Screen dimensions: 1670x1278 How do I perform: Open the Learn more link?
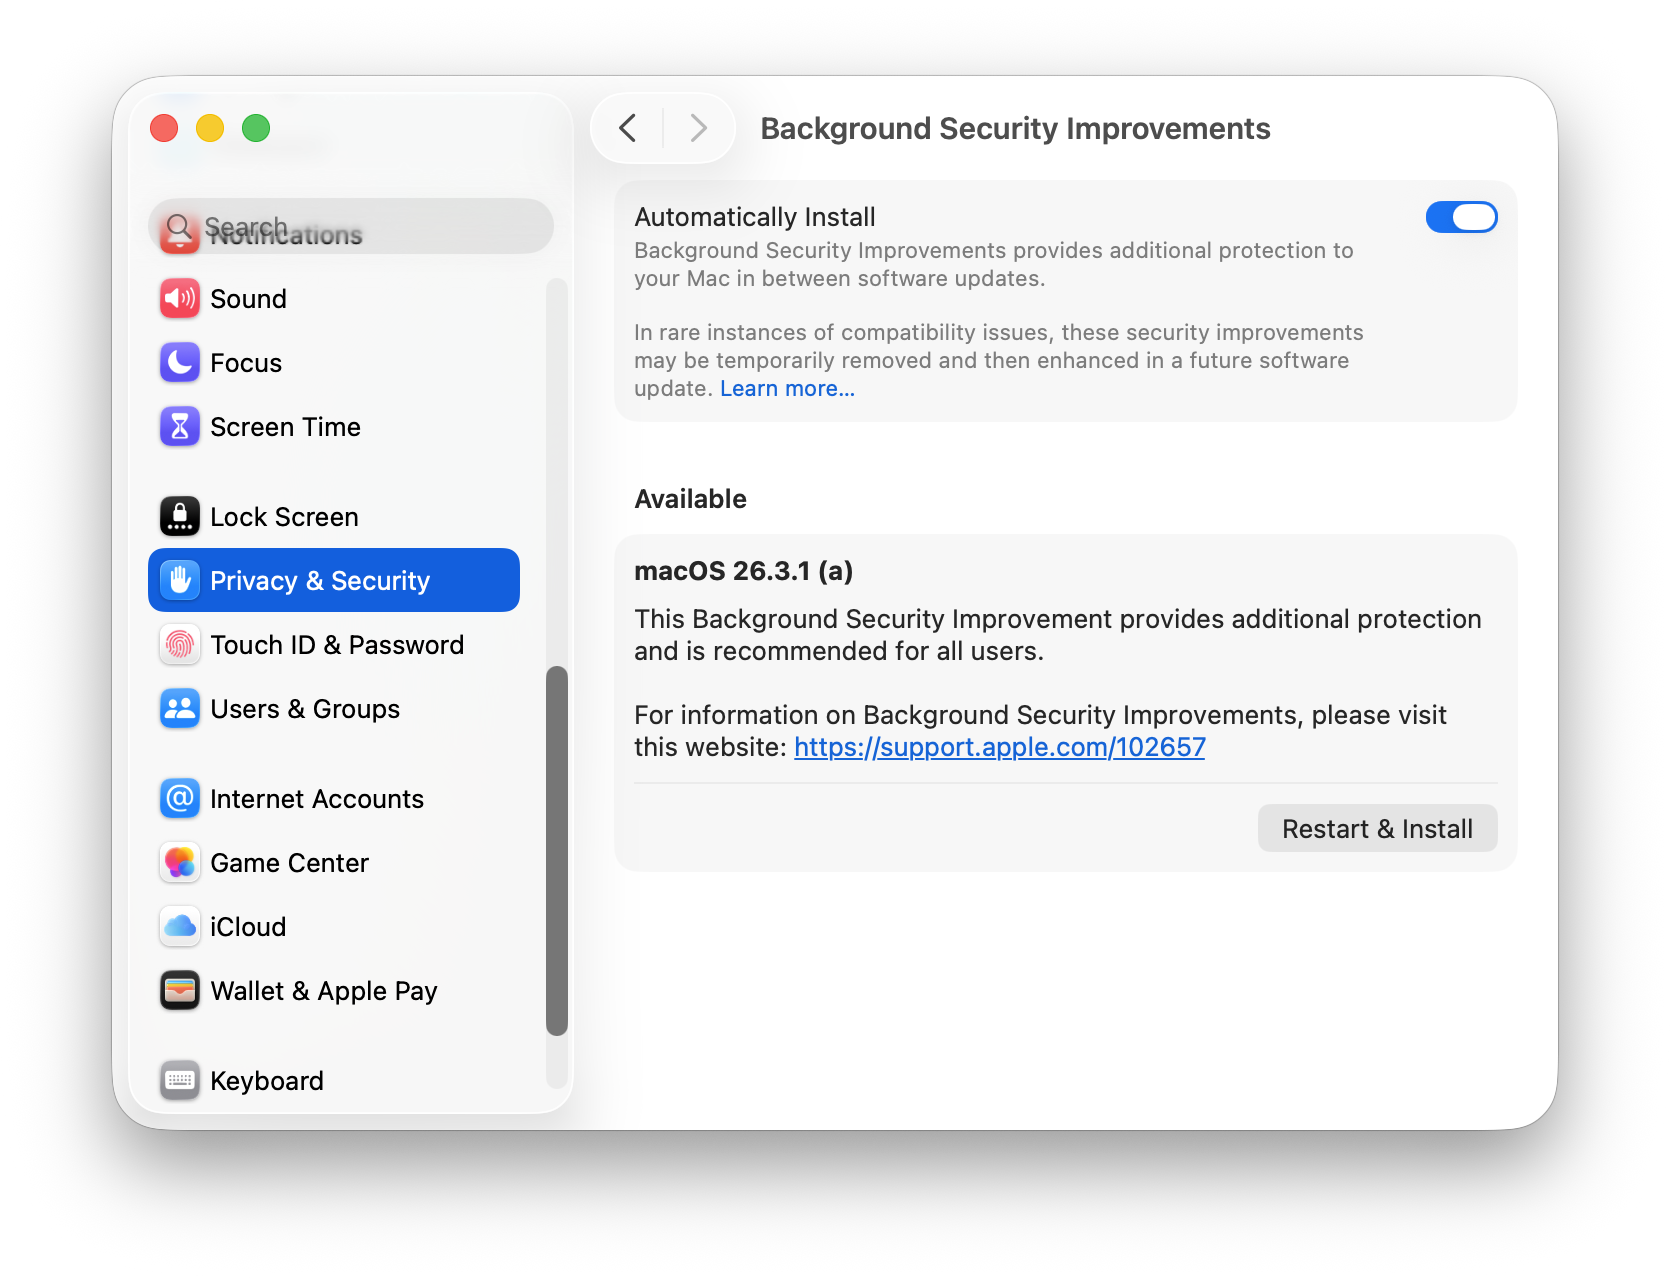(787, 388)
